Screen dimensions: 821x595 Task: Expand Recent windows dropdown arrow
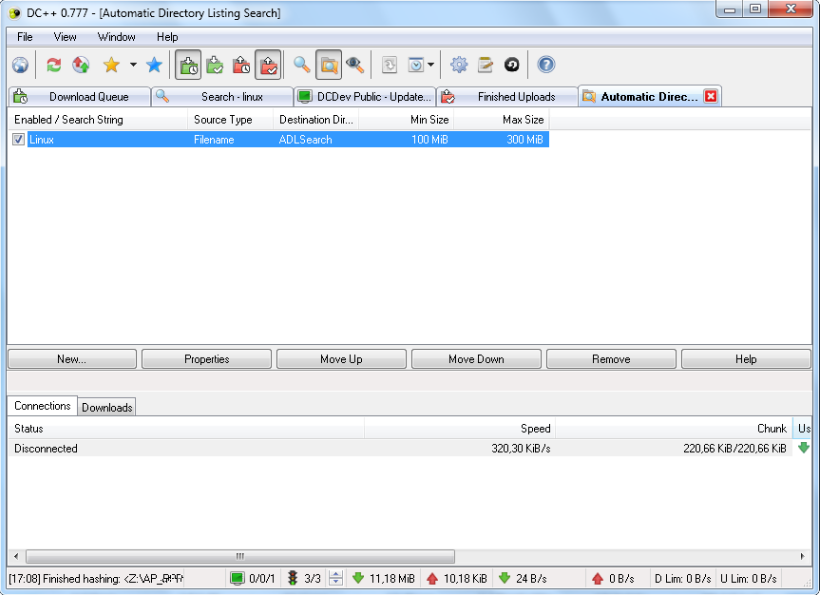pos(430,65)
